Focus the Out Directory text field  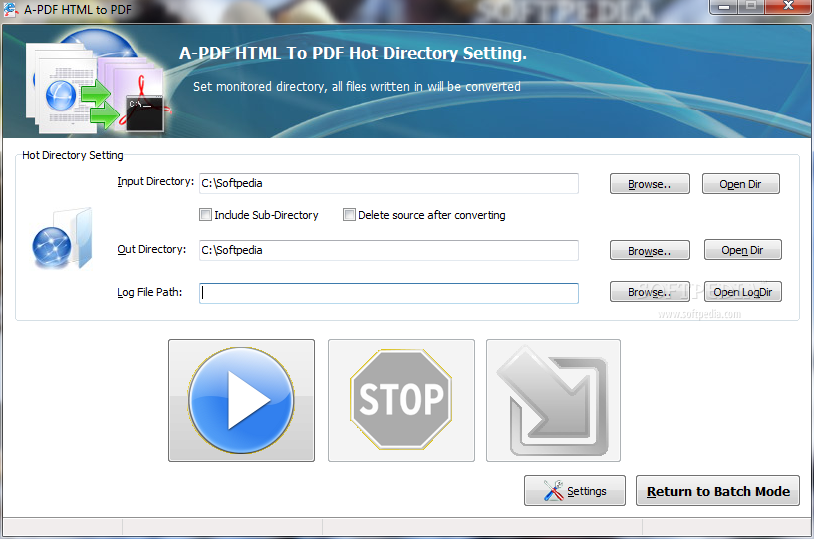click(389, 250)
